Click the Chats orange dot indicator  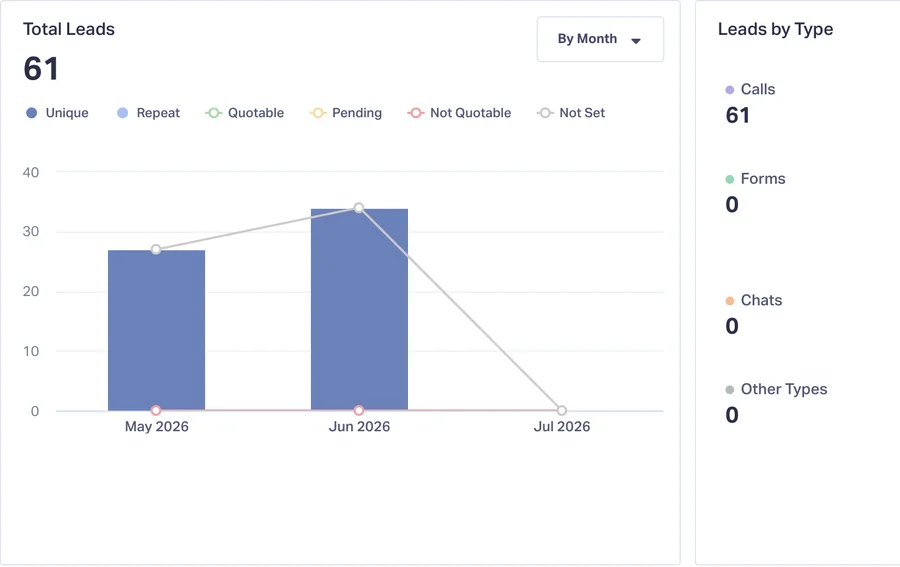[730, 301]
